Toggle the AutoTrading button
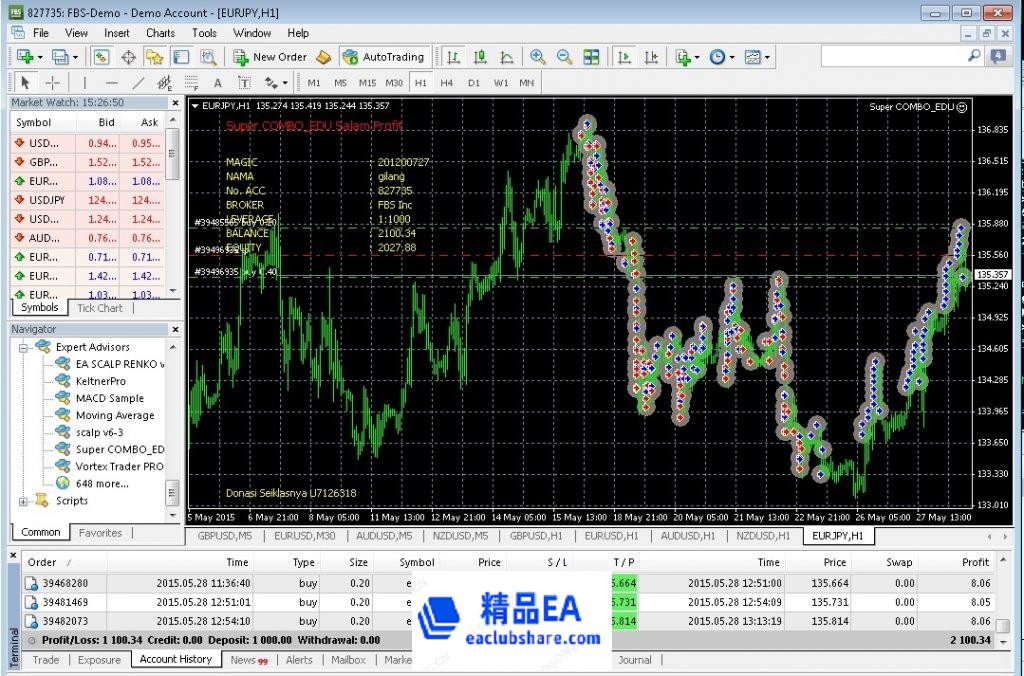Viewport: 1024px width, 676px height. (x=384, y=57)
